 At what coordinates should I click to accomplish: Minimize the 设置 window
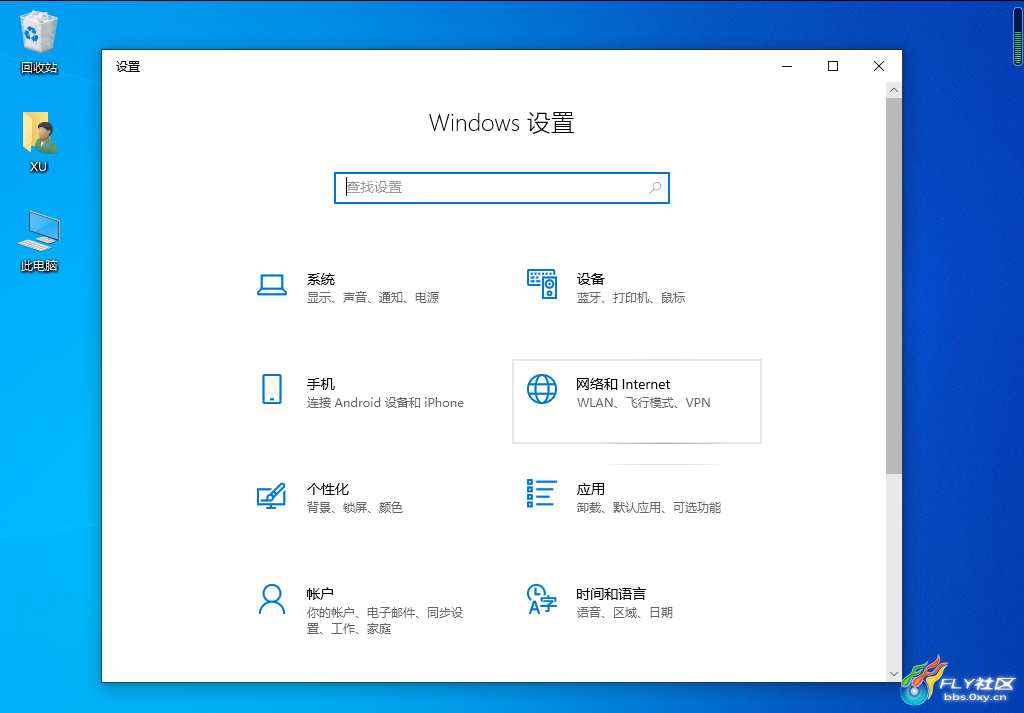[787, 66]
